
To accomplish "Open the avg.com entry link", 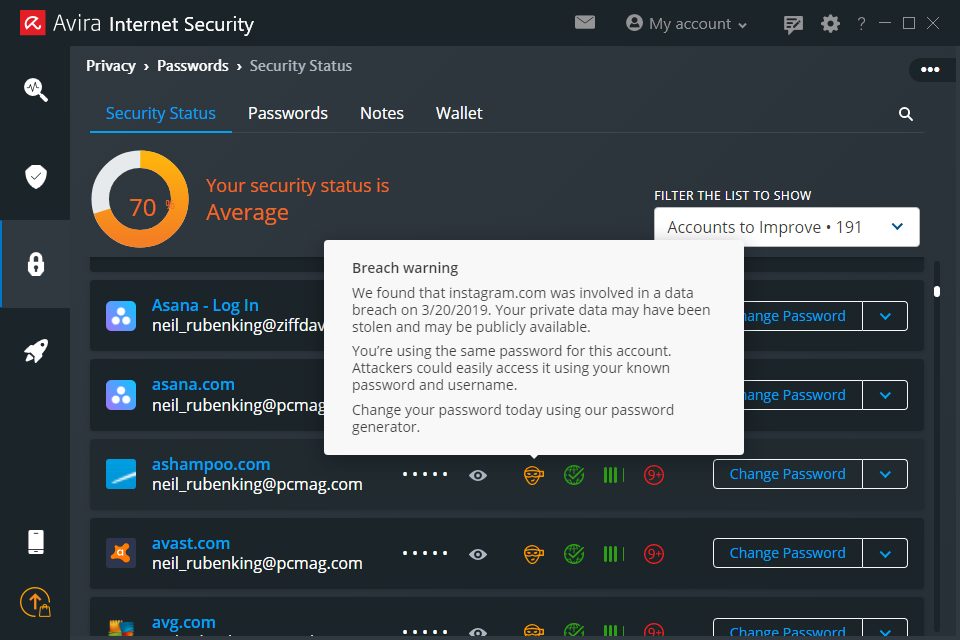I will click(x=184, y=623).
